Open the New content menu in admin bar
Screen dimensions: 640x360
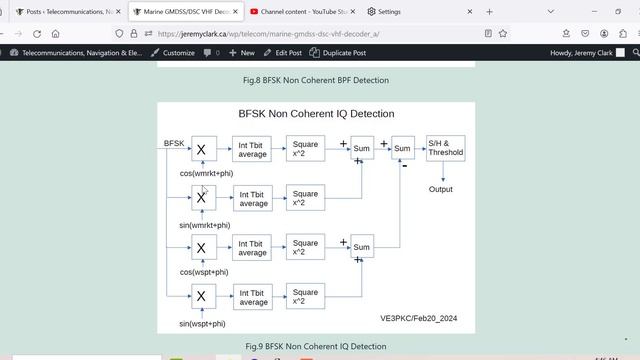pyautogui.click(x=242, y=53)
